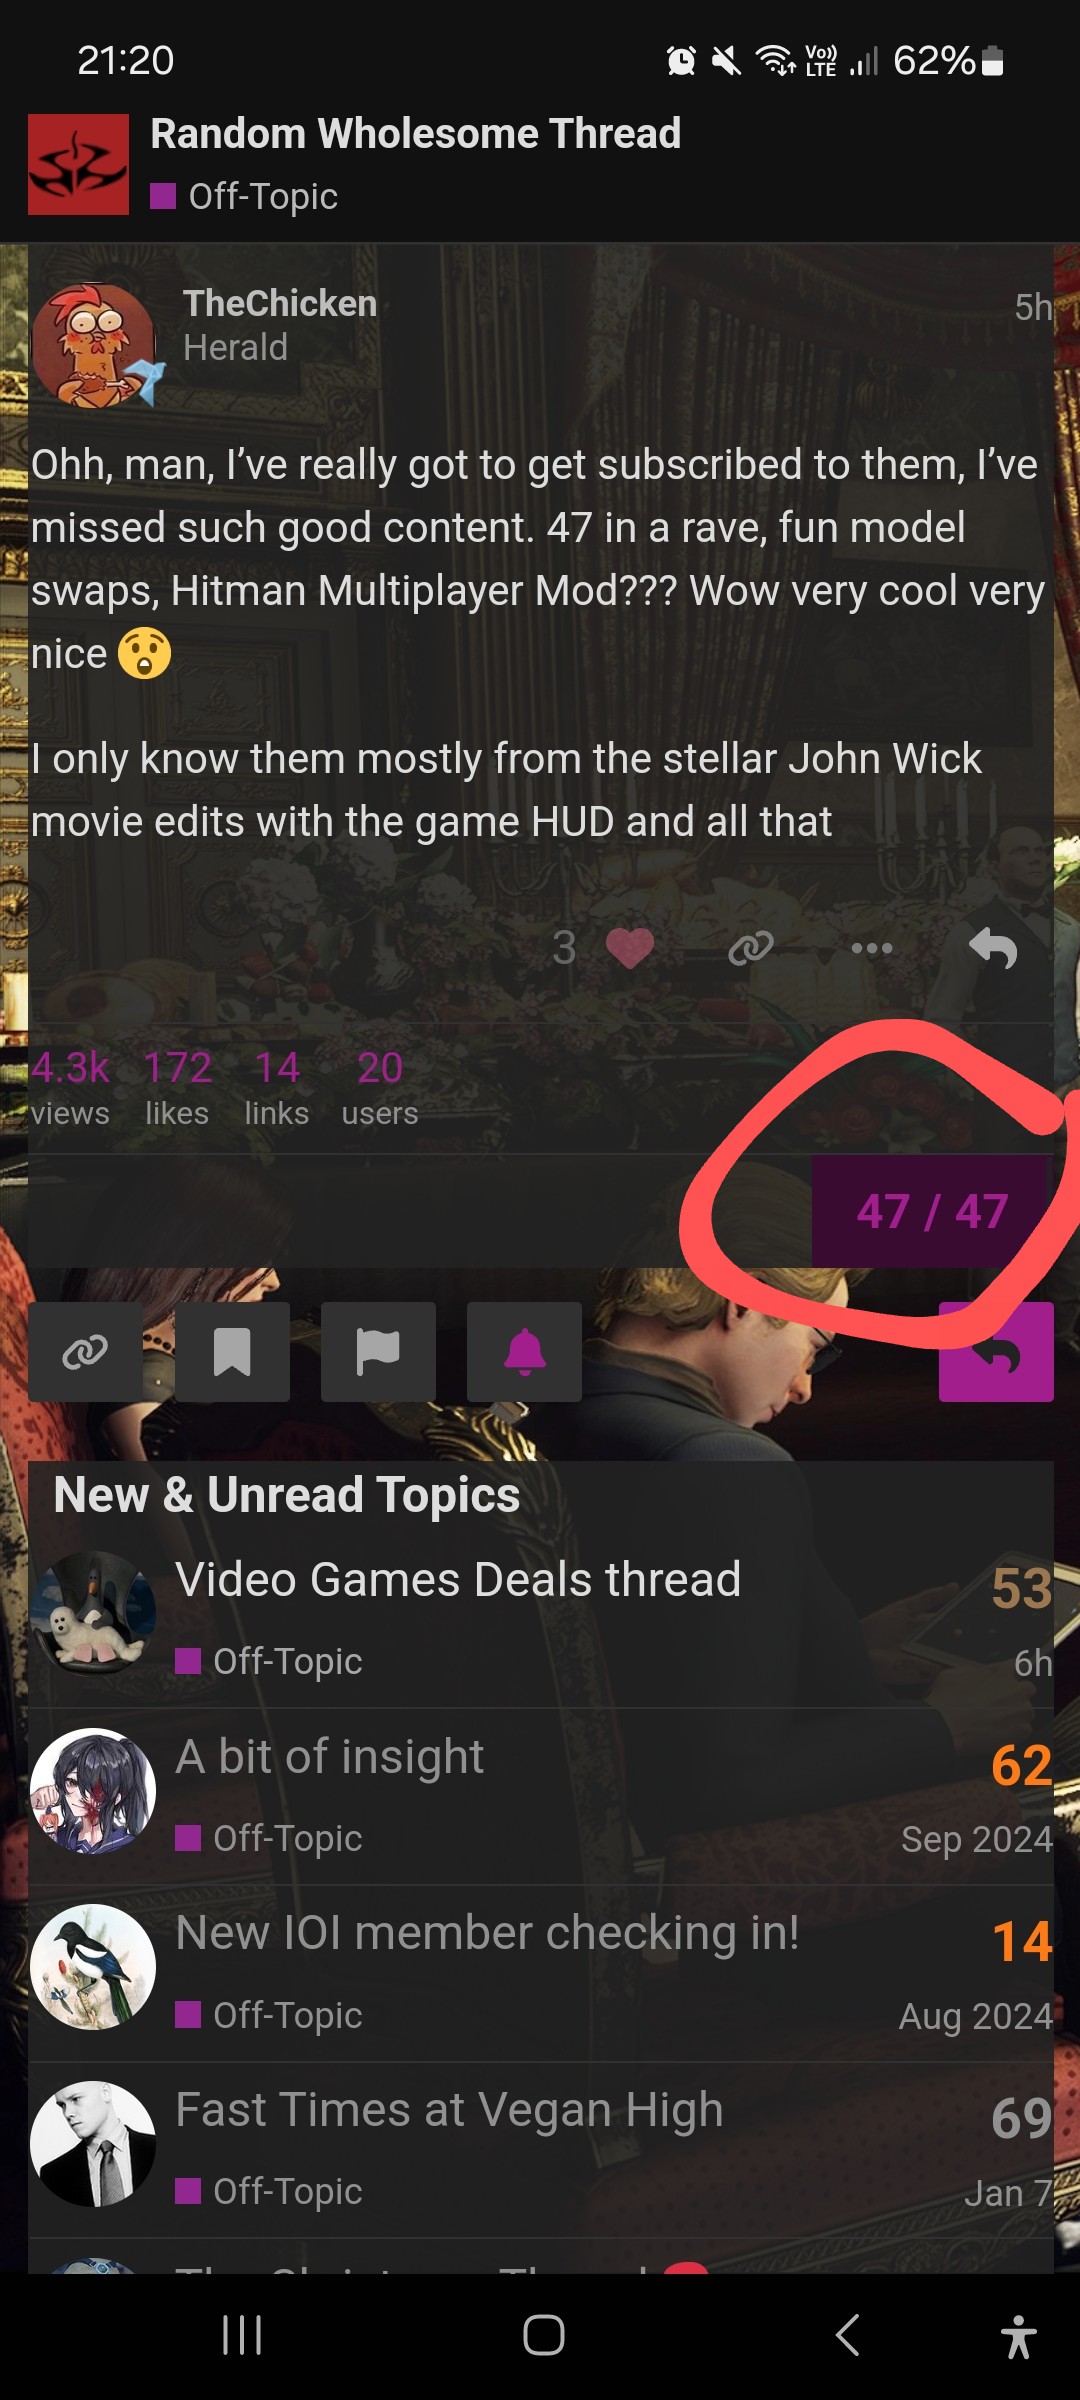This screenshot has height=2400, width=1080.
Task: Open the 'A bit of insight' topic
Action: (x=329, y=1757)
